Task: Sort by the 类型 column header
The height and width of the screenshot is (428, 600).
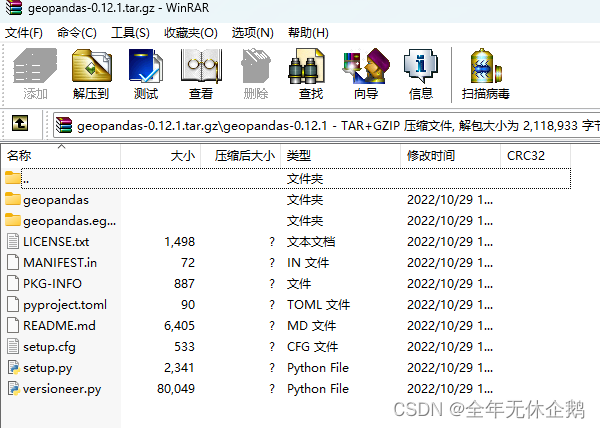Action: [341, 156]
